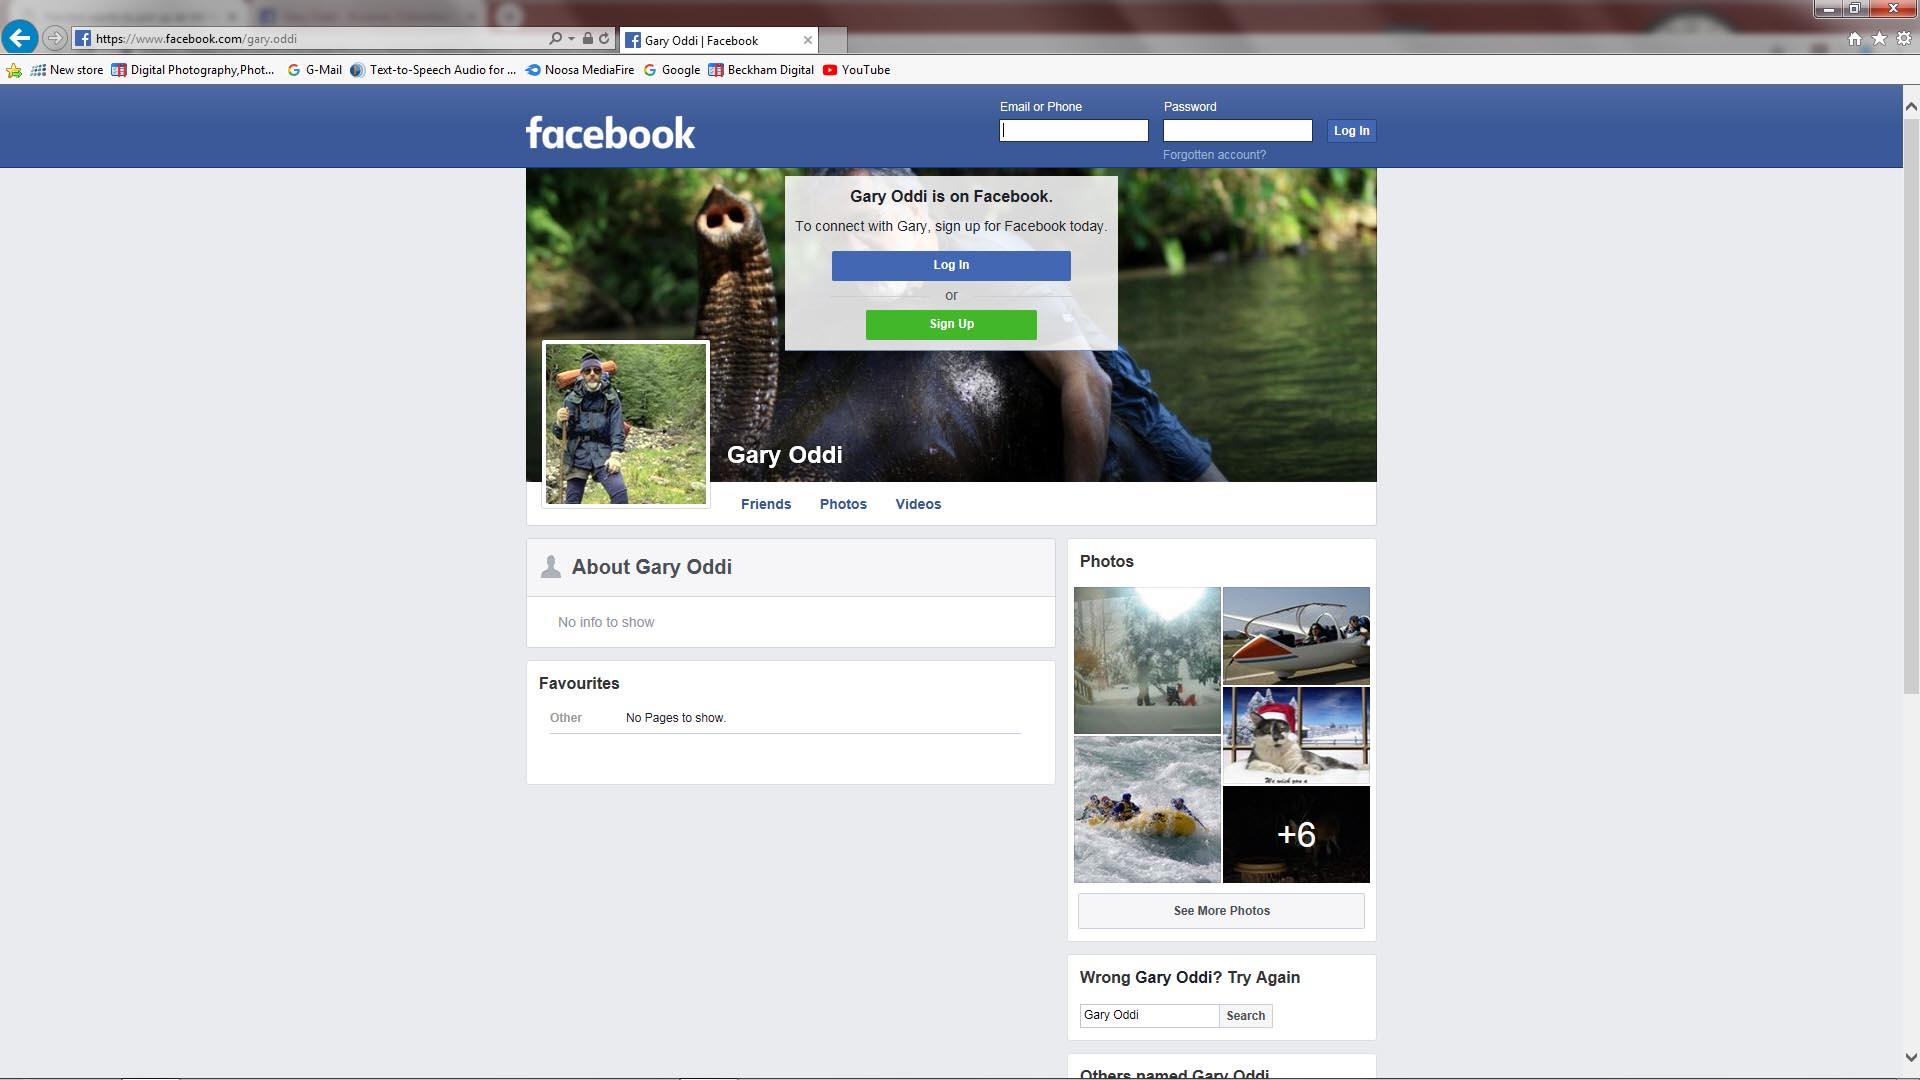Open the dog with Santa hat photo
This screenshot has width=1920, height=1080.
click(x=1296, y=735)
